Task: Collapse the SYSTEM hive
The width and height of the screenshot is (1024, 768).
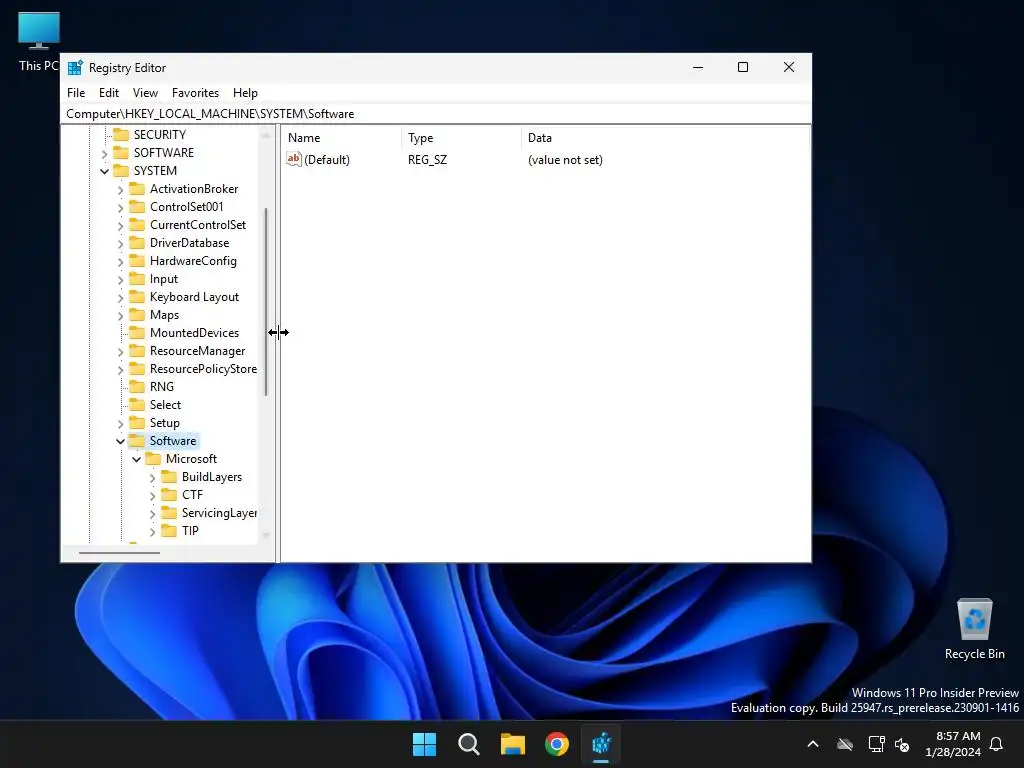Action: (104, 171)
